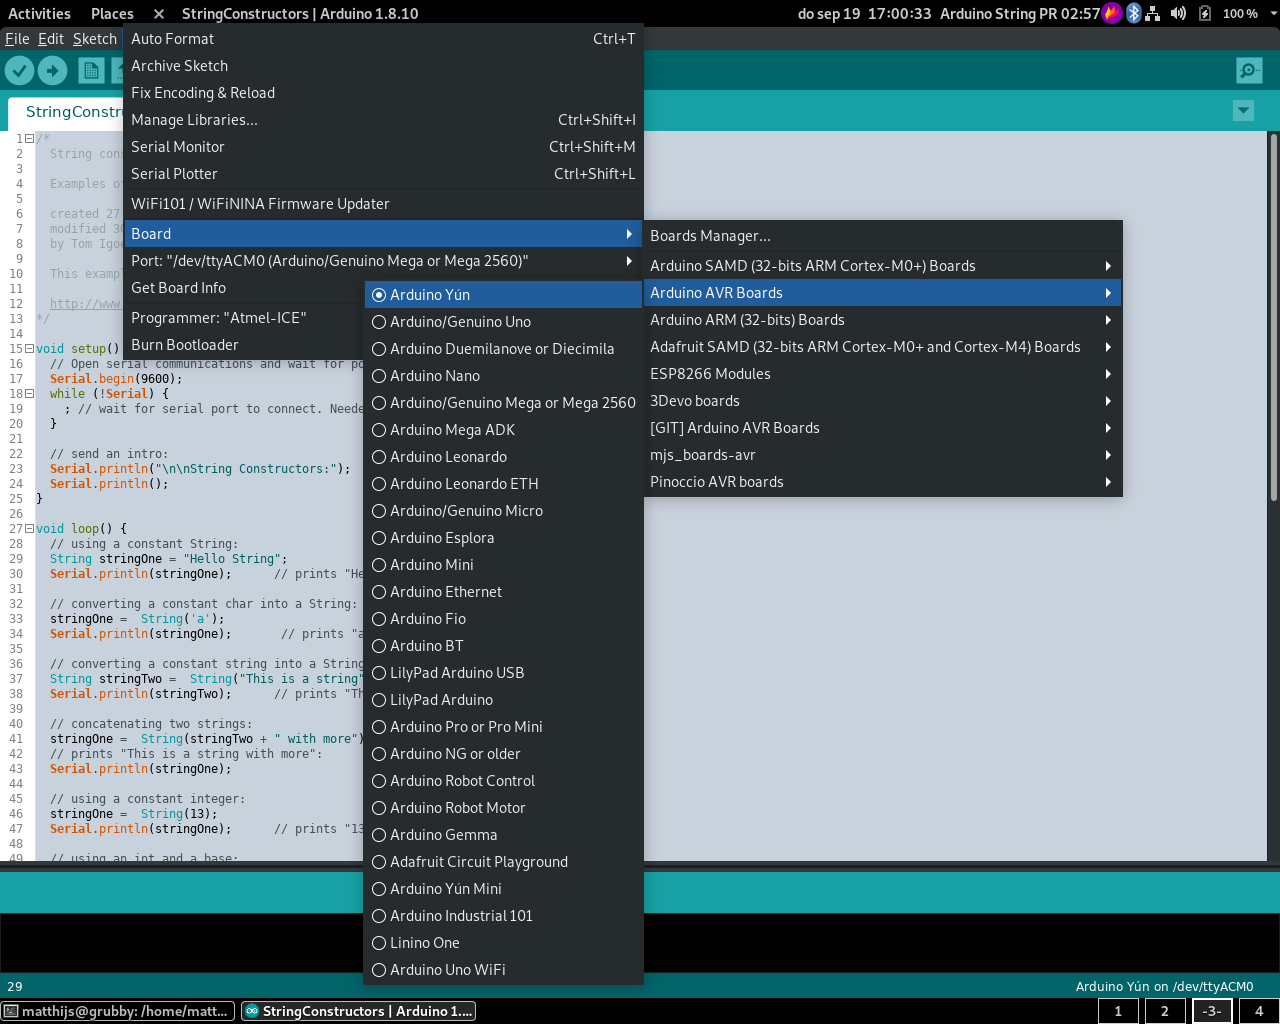The width and height of the screenshot is (1280, 1024).
Task: Click the Verify checkmark toolbar icon
Action: 20,70
